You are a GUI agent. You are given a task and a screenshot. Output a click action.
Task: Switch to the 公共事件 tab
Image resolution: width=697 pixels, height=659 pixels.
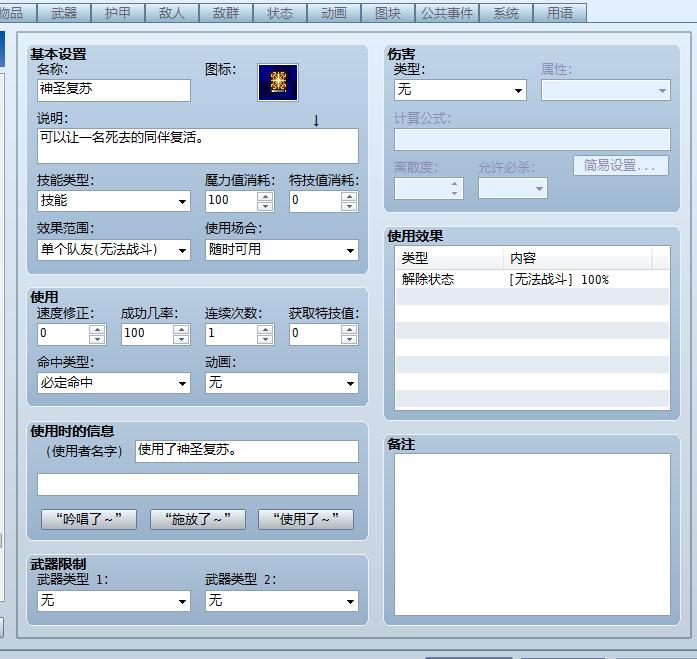(x=447, y=13)
